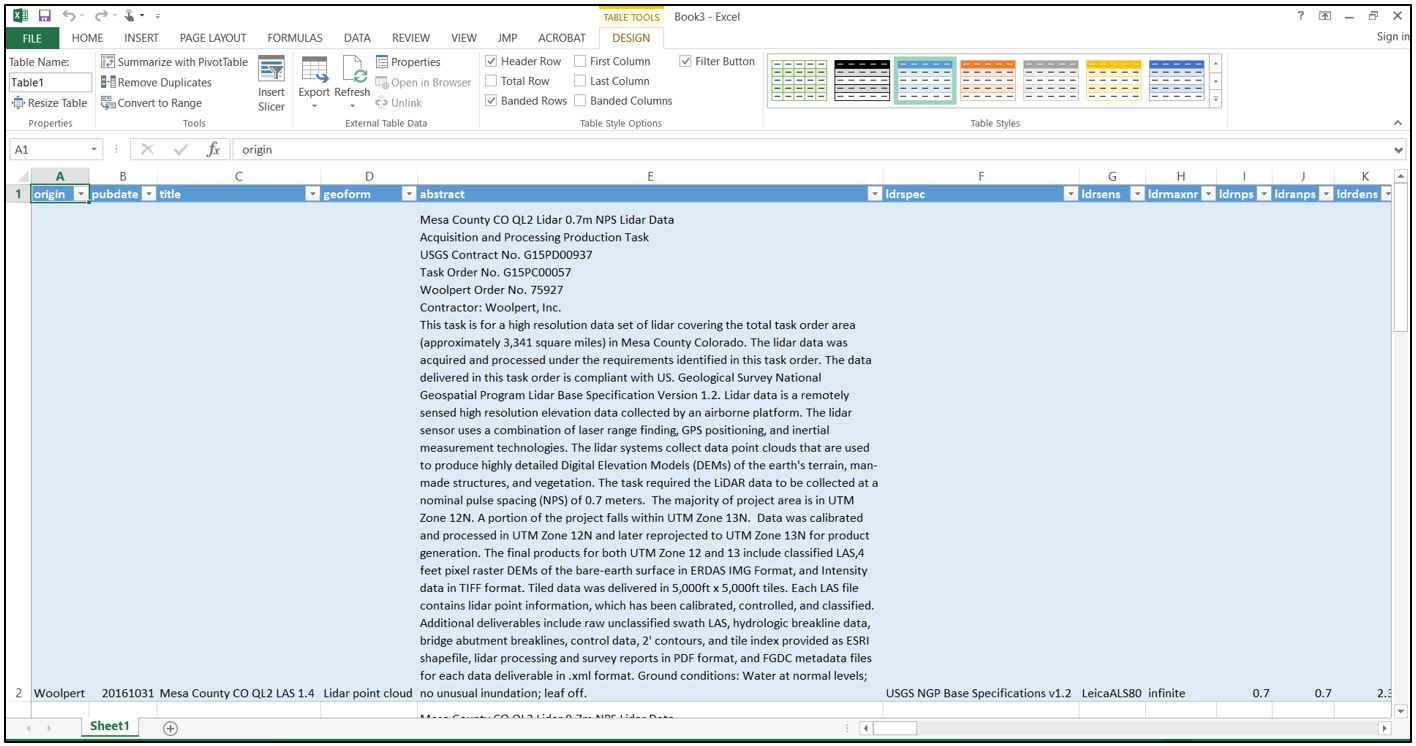Switch to the FORMULAS ribbon tab
This screenshot has height=746, width=1416.
294,38
